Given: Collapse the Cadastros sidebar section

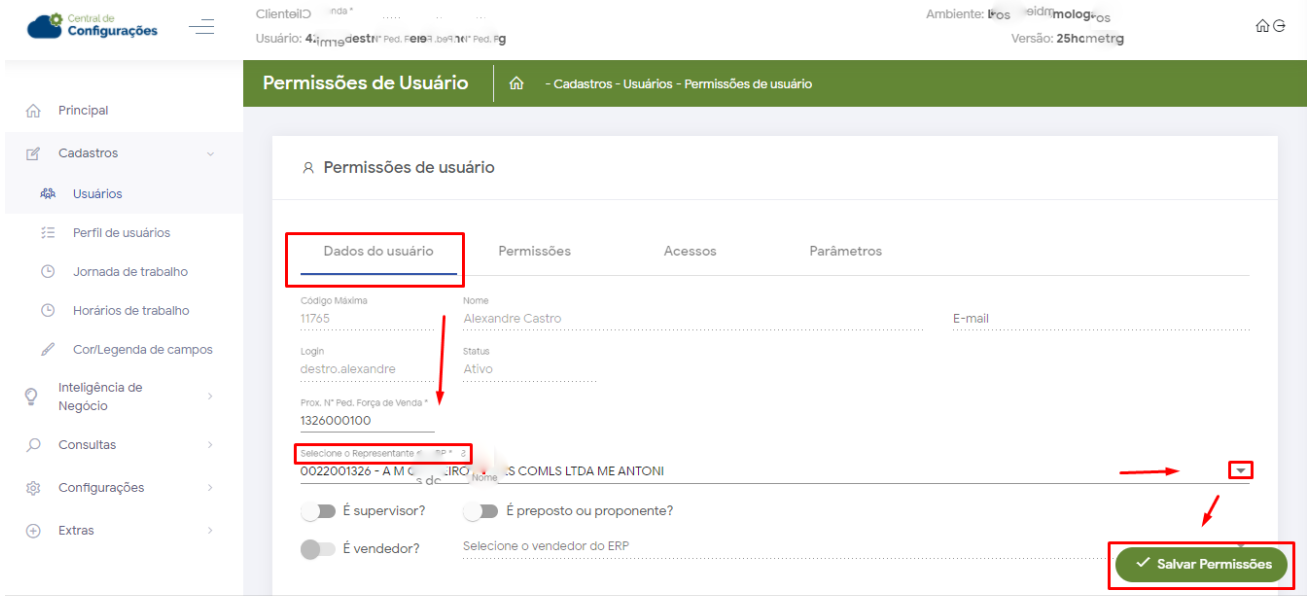Looking at the screenshot, I should tap(210, 154).
